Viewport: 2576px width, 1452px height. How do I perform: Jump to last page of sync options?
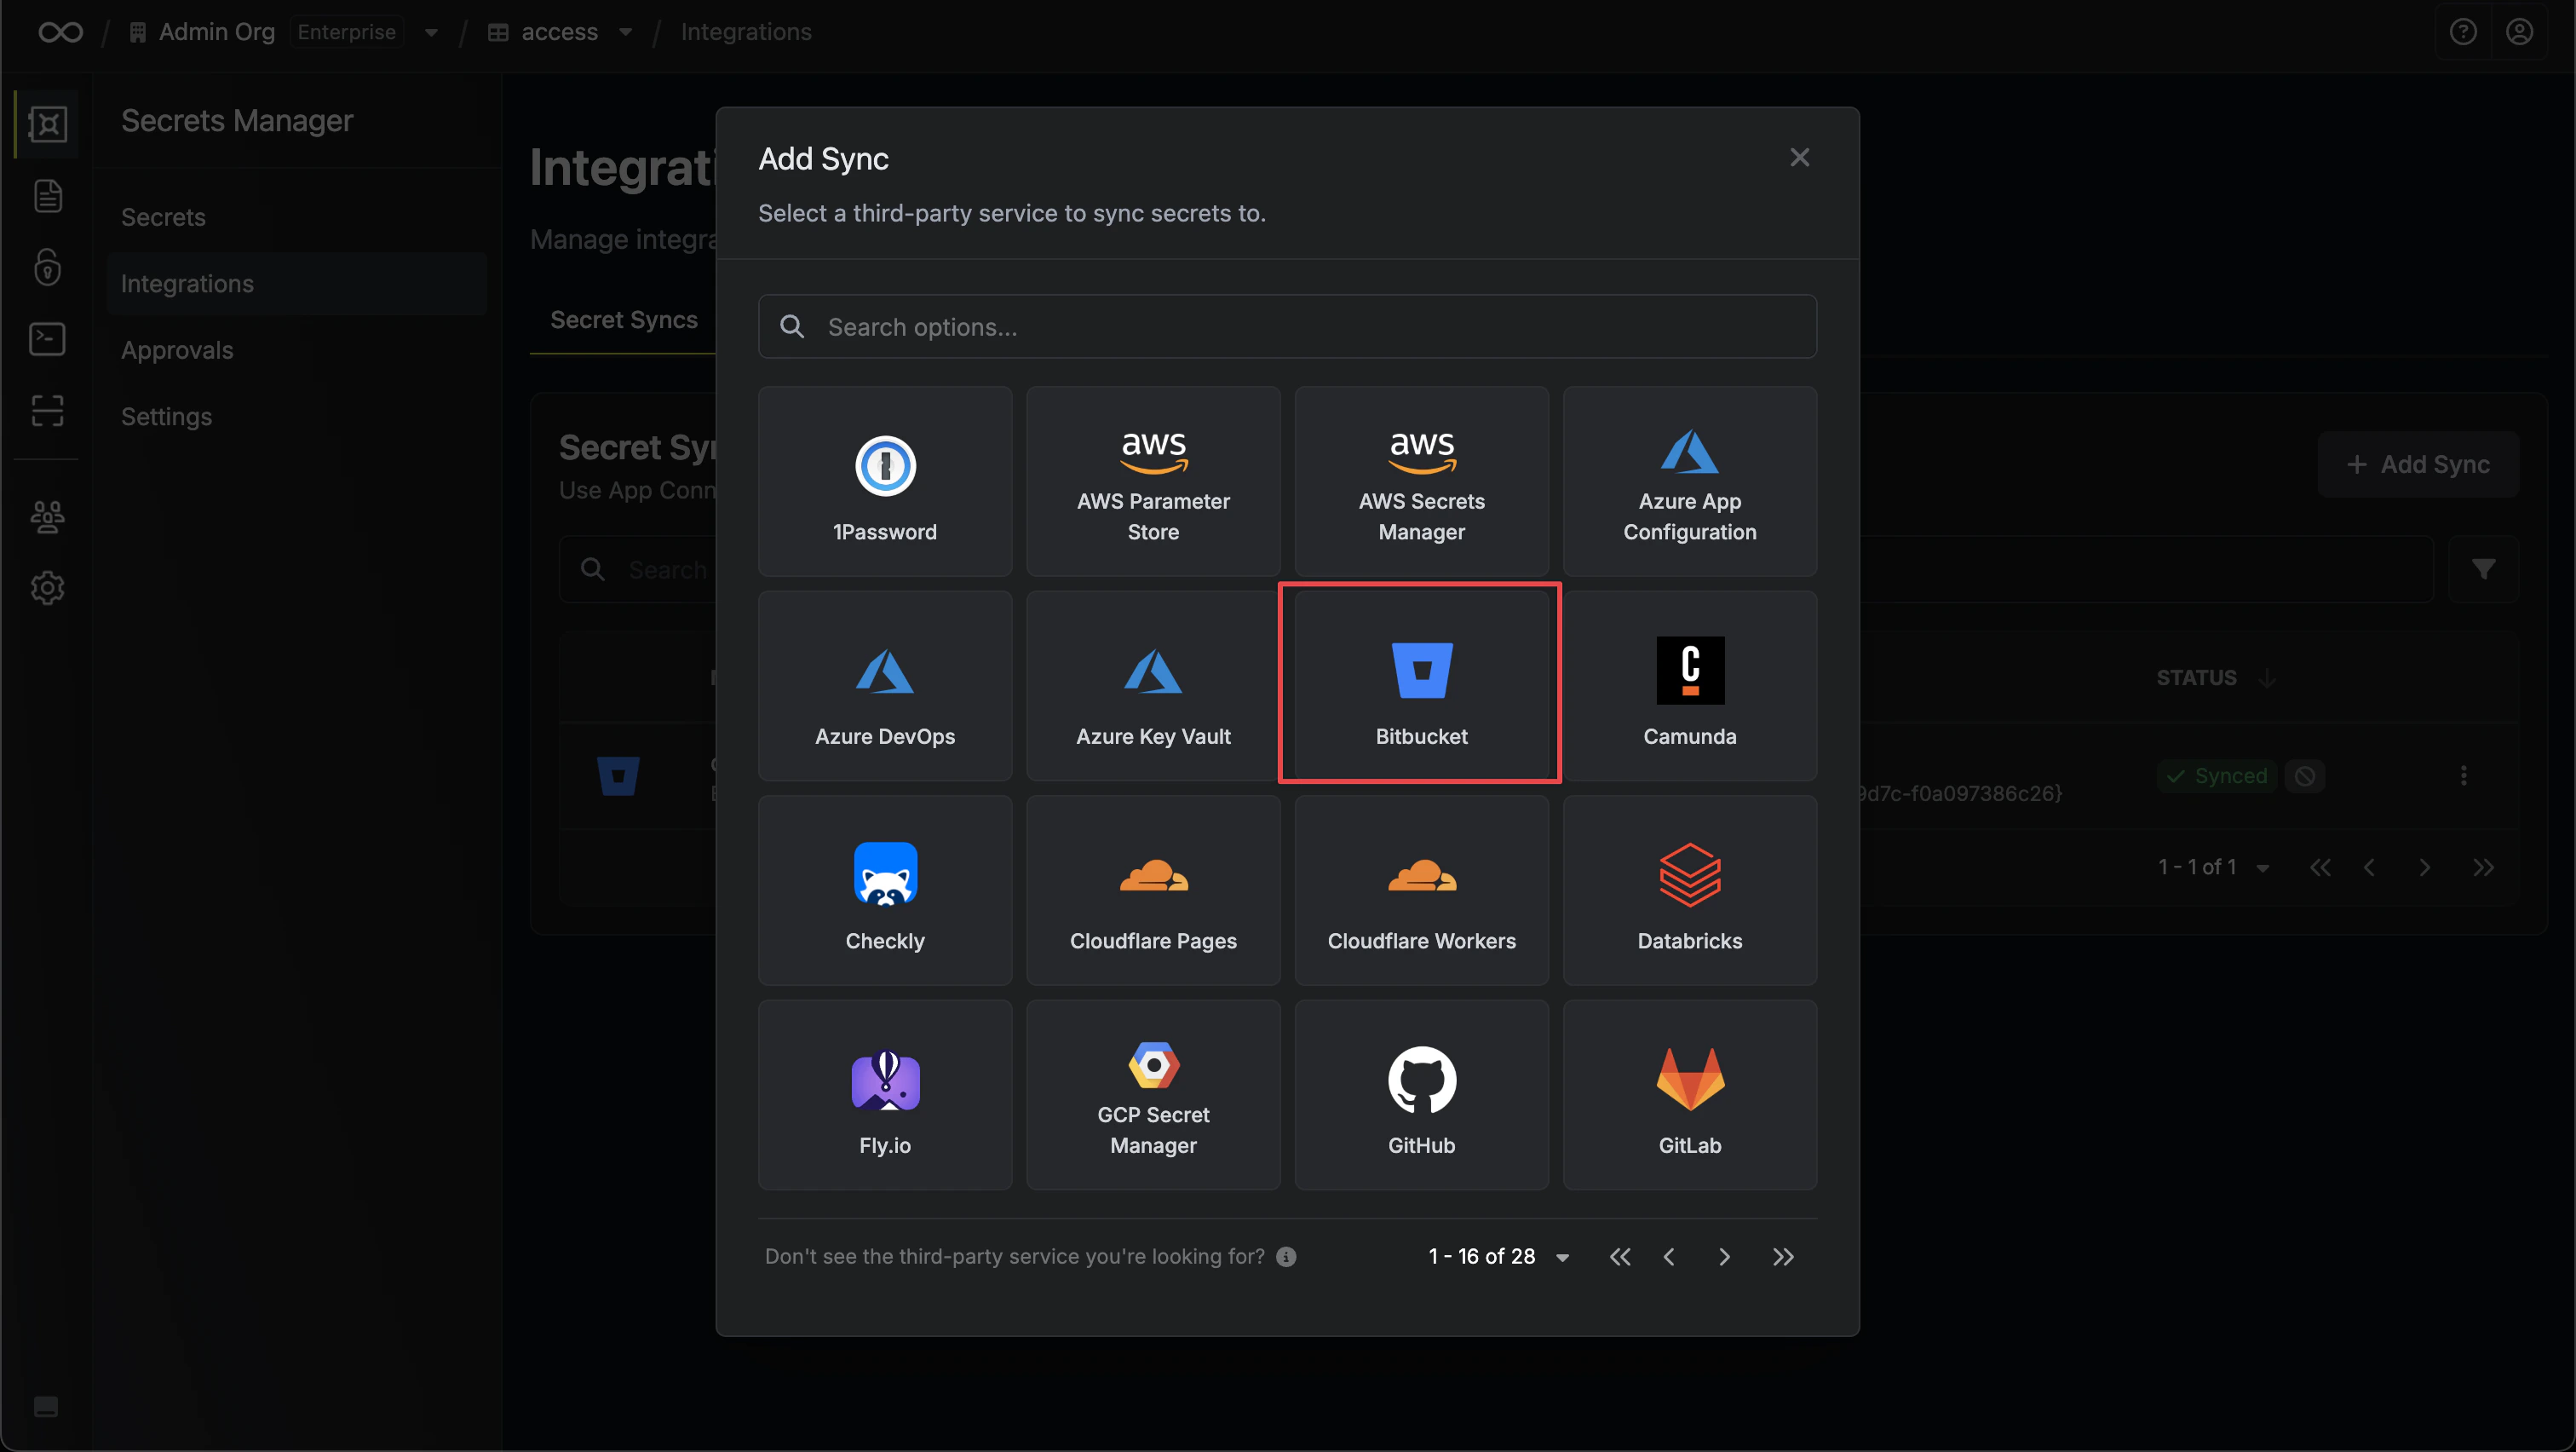[x=1783, y=1256]
